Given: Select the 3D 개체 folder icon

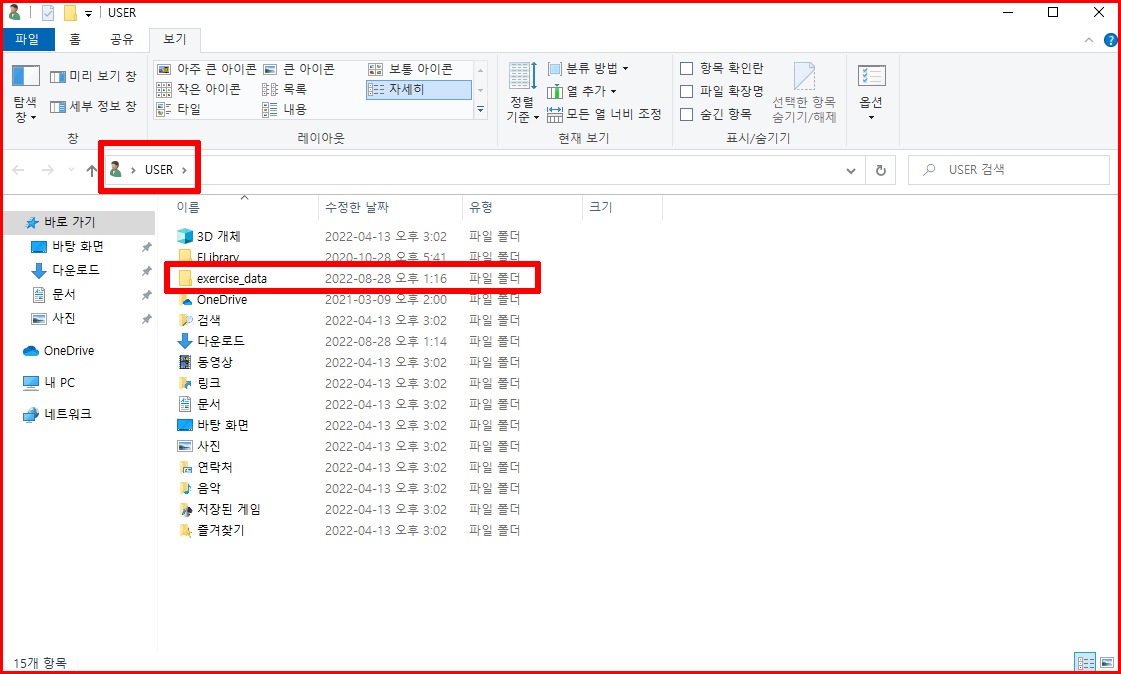Looking at the screenshot, I should tap(185, 237).
